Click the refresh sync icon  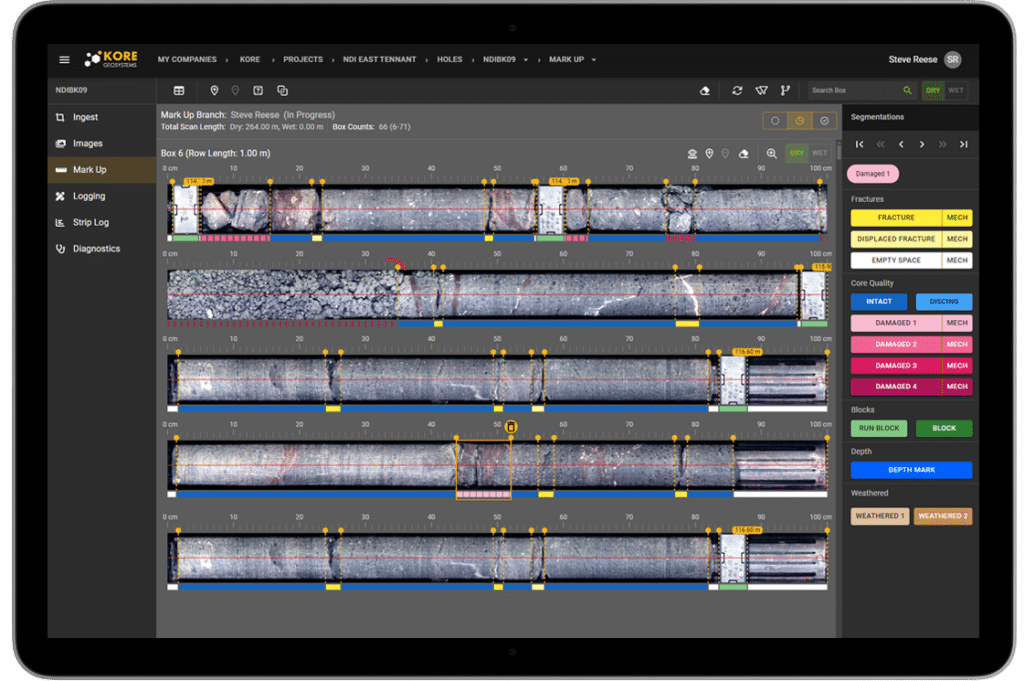click(x=737, y=90)
